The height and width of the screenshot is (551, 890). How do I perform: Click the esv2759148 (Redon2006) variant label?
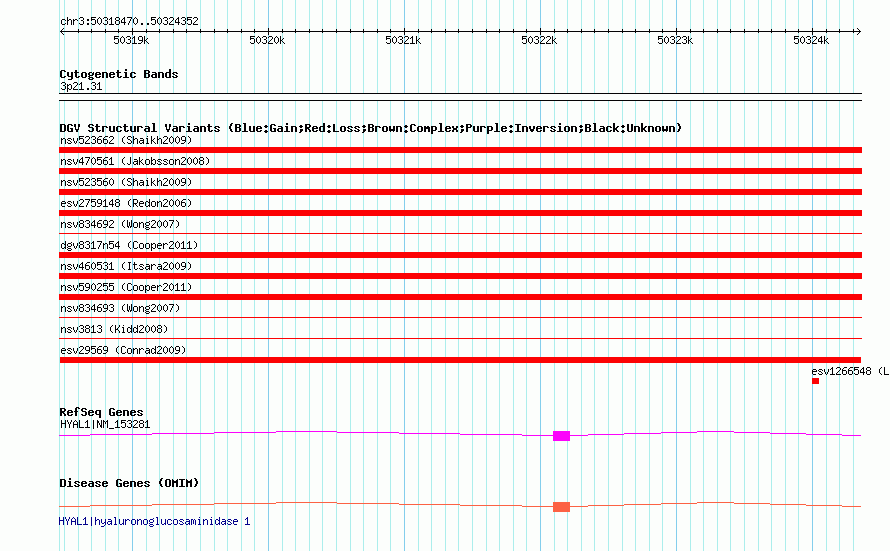coord(126,203)
